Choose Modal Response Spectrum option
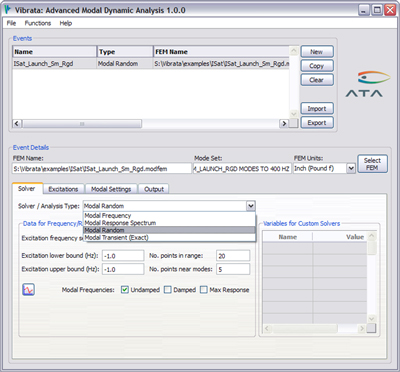 click(x=169, y=223)
